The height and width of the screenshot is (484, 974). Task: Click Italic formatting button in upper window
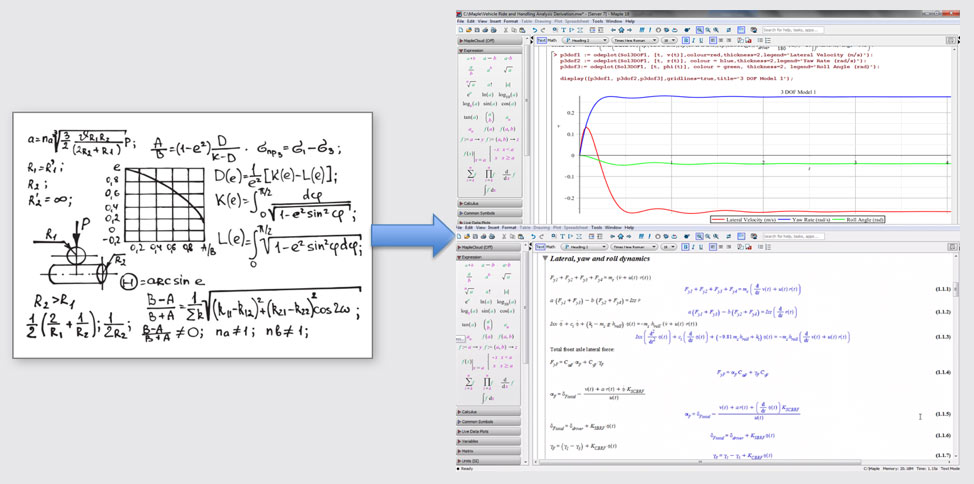[x=695, y=40]
